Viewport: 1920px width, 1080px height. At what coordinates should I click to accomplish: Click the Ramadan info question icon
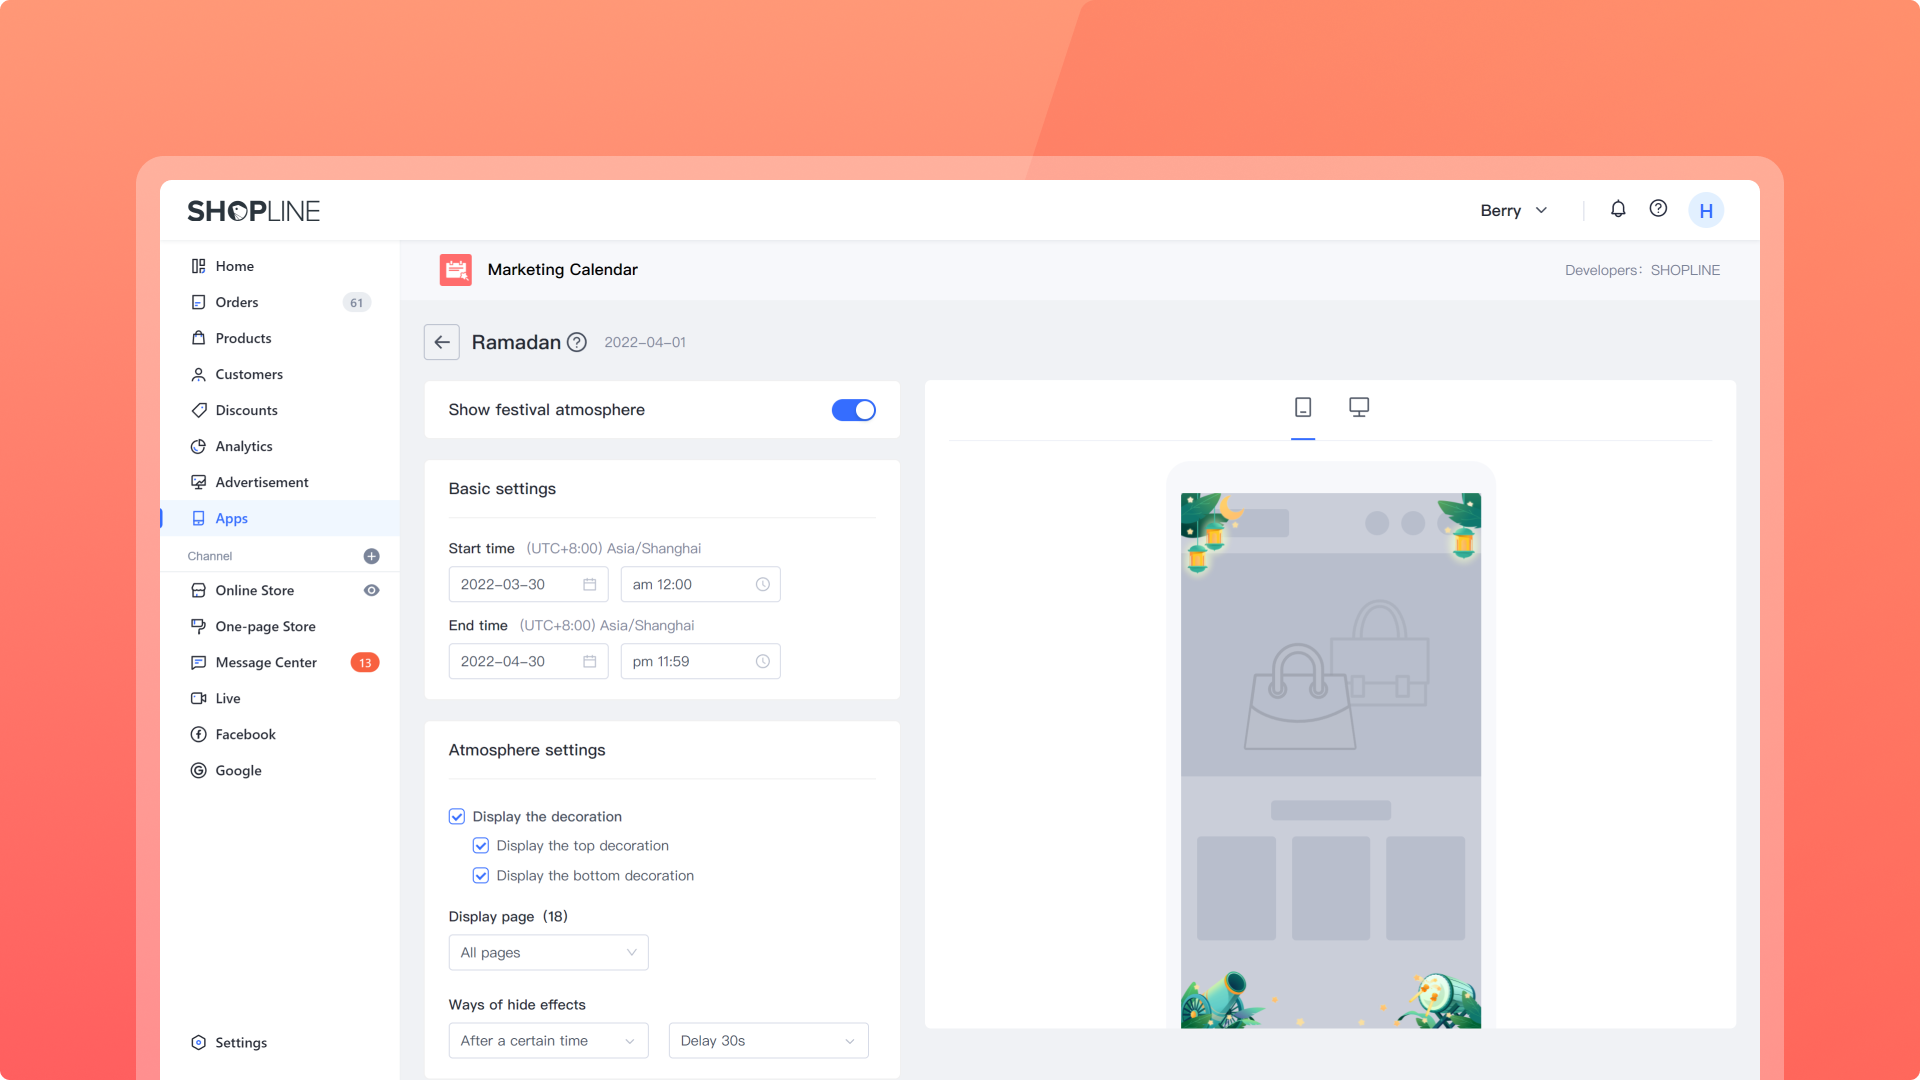tap(577, 342)
